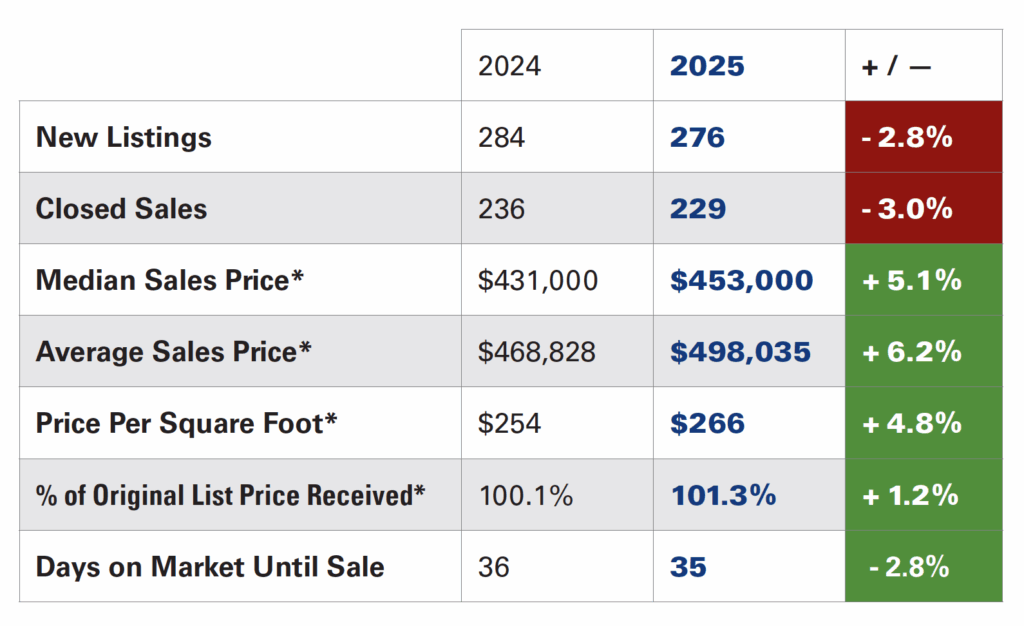1024x626 pixels.
Task: Select Days on Market Until Sale label
Action: 209,567
